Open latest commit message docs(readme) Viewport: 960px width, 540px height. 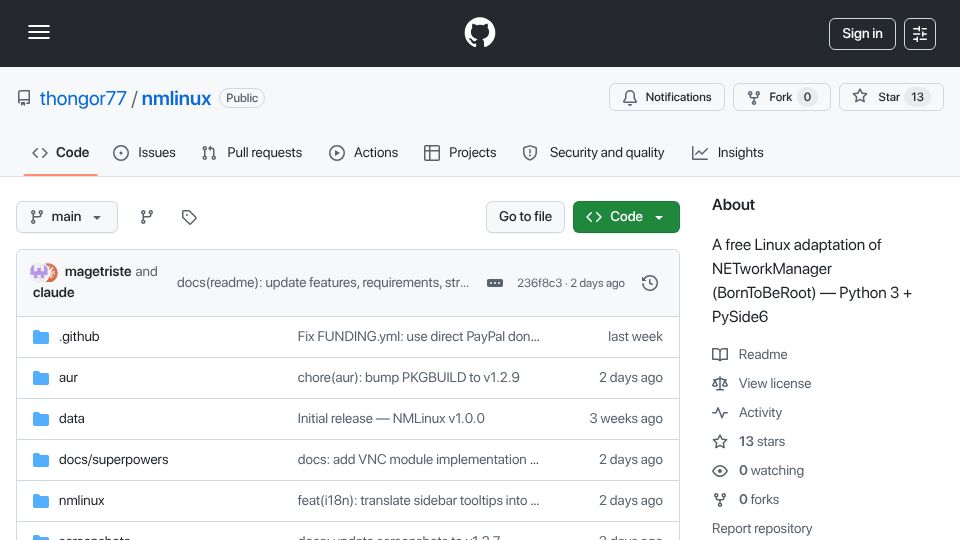coord(323,283)
